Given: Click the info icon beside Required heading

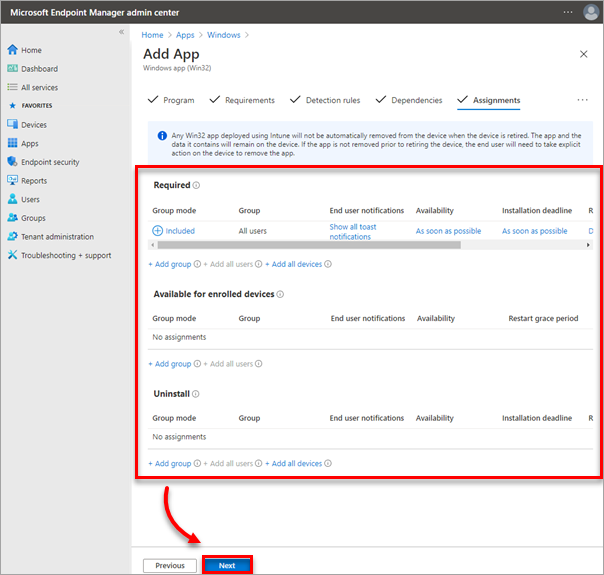Looking at the screenshot, I should click(196, 185).
